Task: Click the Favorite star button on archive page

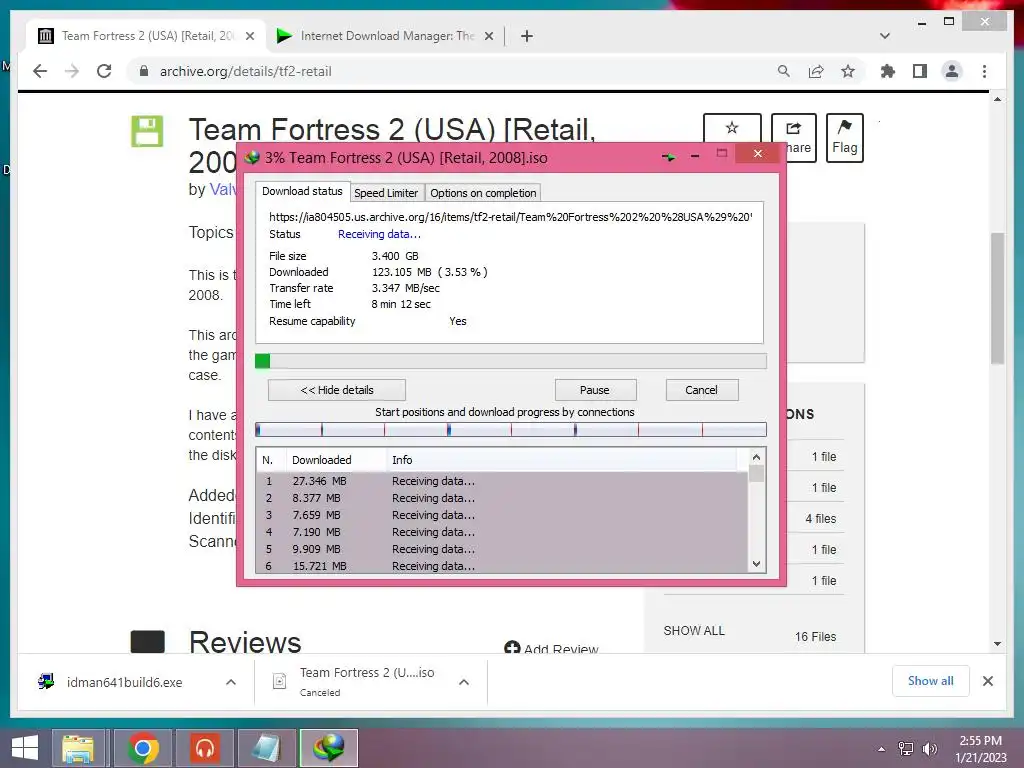Action: (732, 128)
